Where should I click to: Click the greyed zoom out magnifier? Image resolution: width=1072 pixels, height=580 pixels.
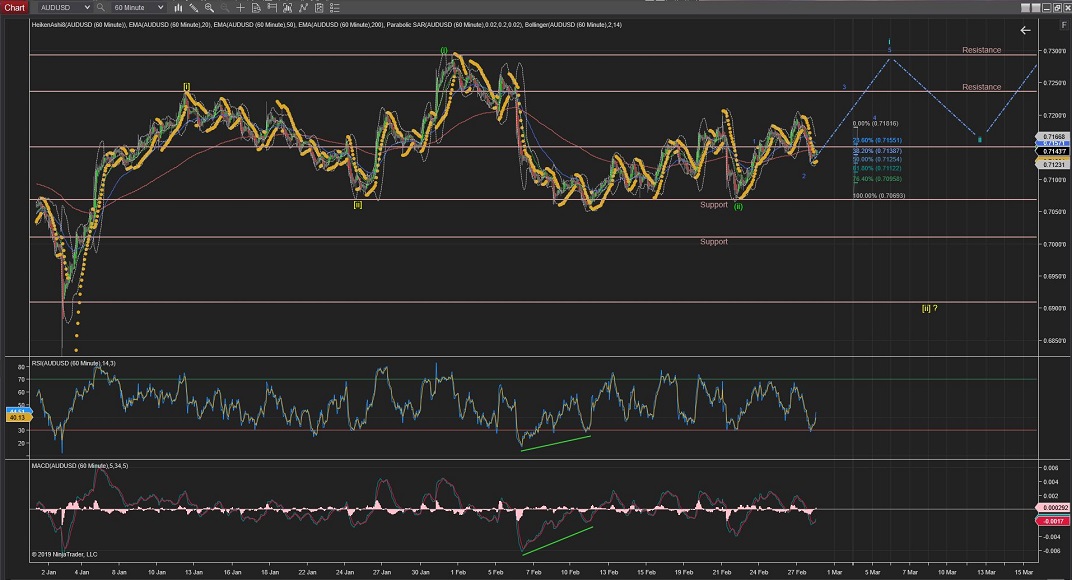pyautogui.click(x=224, y=7)
